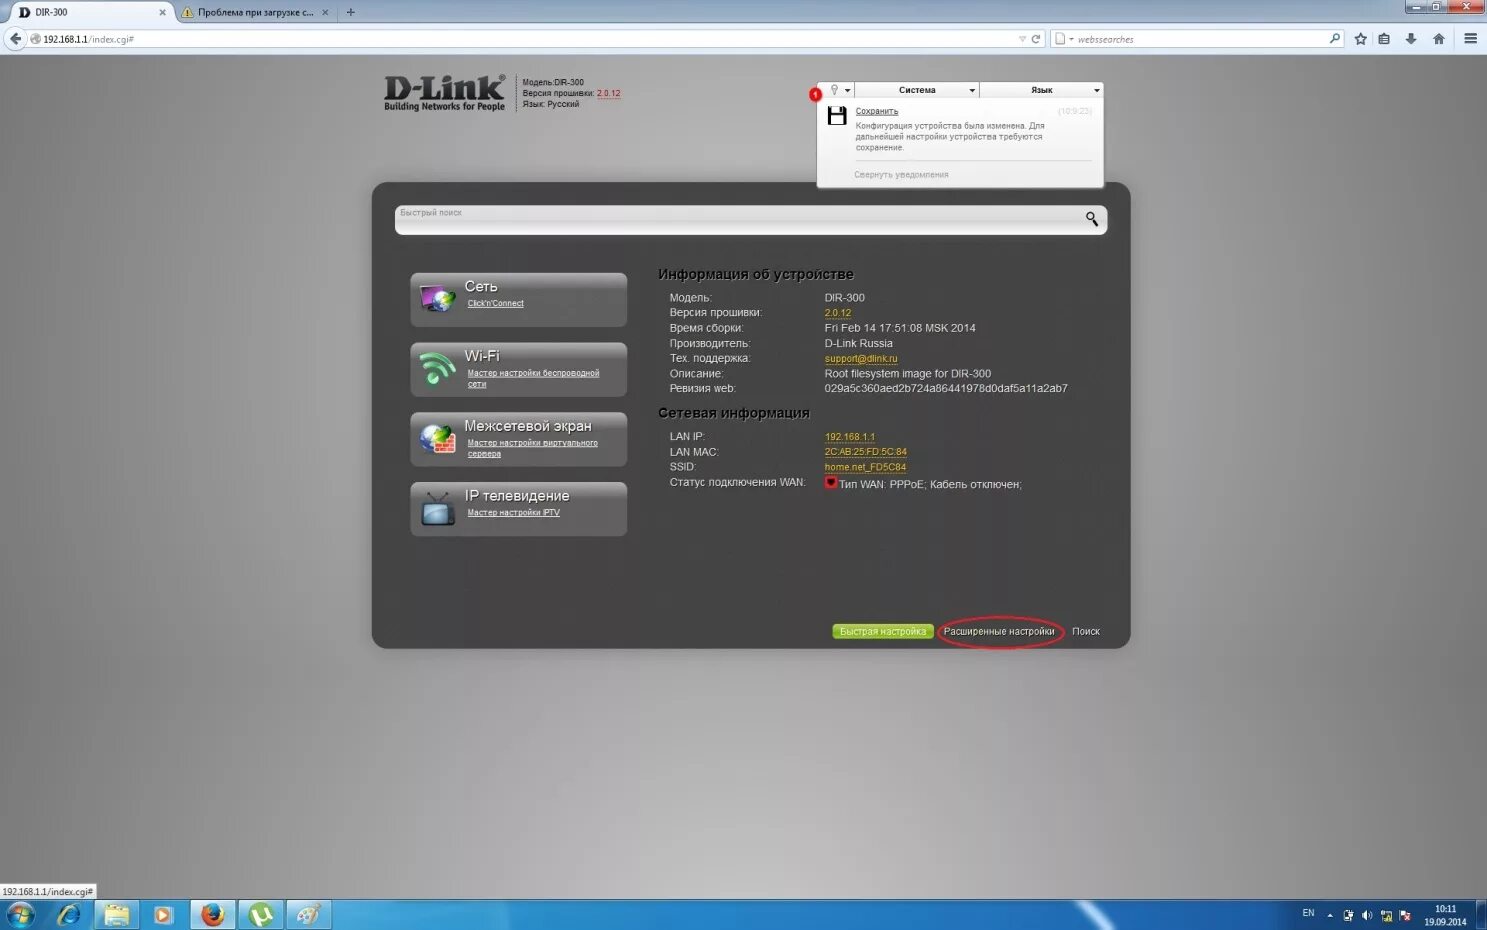Bookmark this page with star icon
1487x930 pixels.
pos(1360,39)
